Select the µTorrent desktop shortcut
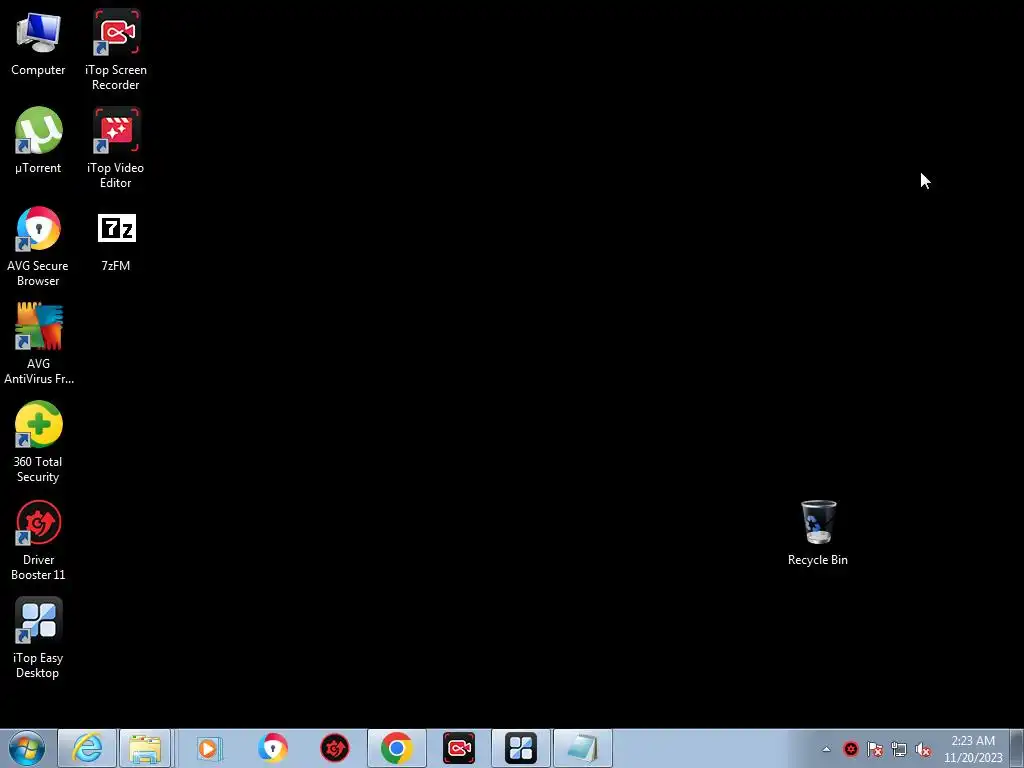Viewport: 1024px width, 768px height. click(x=38, y=141)
